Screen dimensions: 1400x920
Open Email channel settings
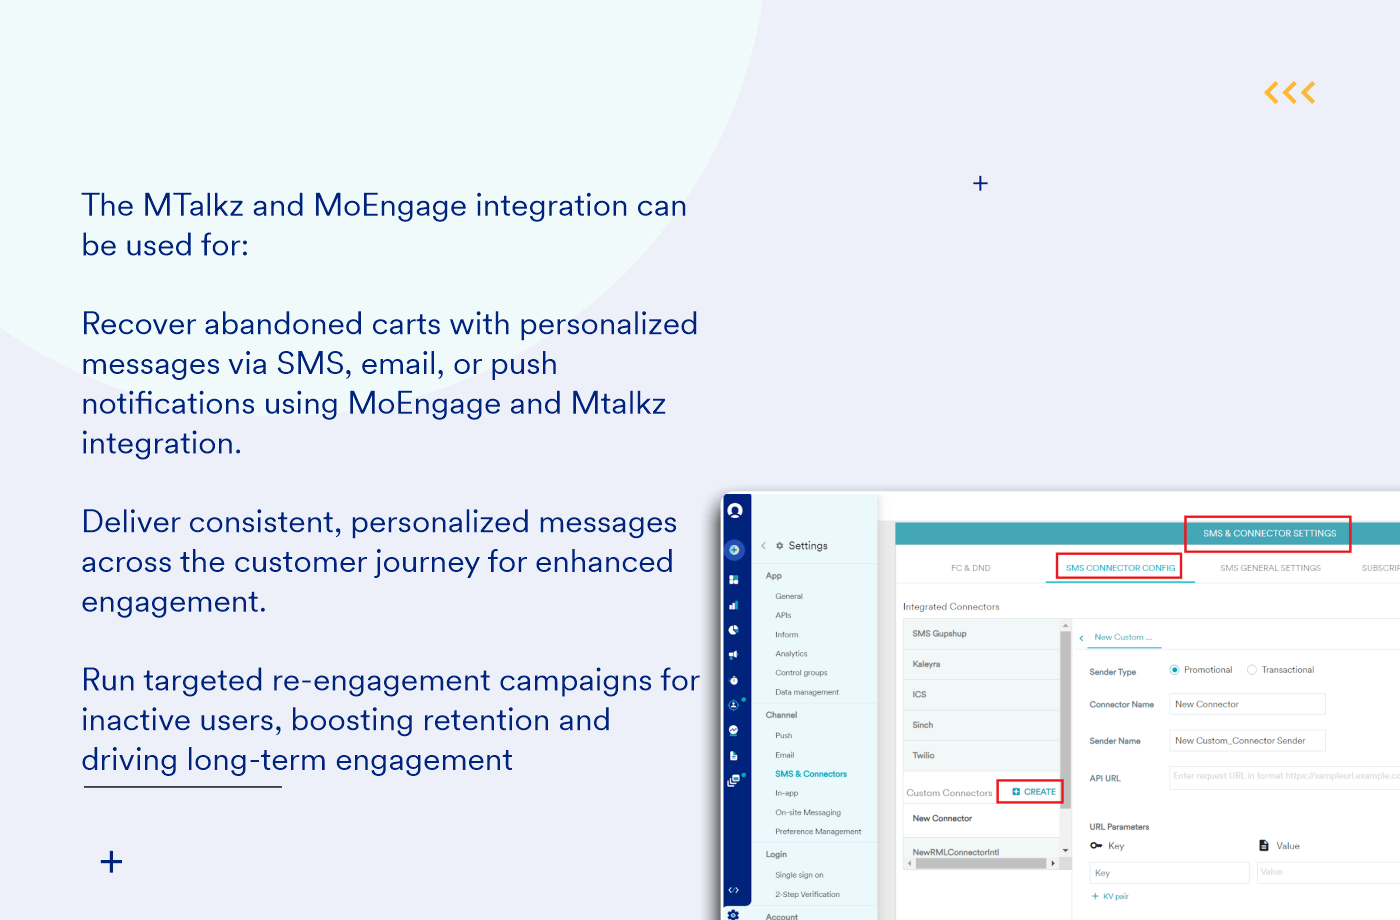[x=784, y=755]
